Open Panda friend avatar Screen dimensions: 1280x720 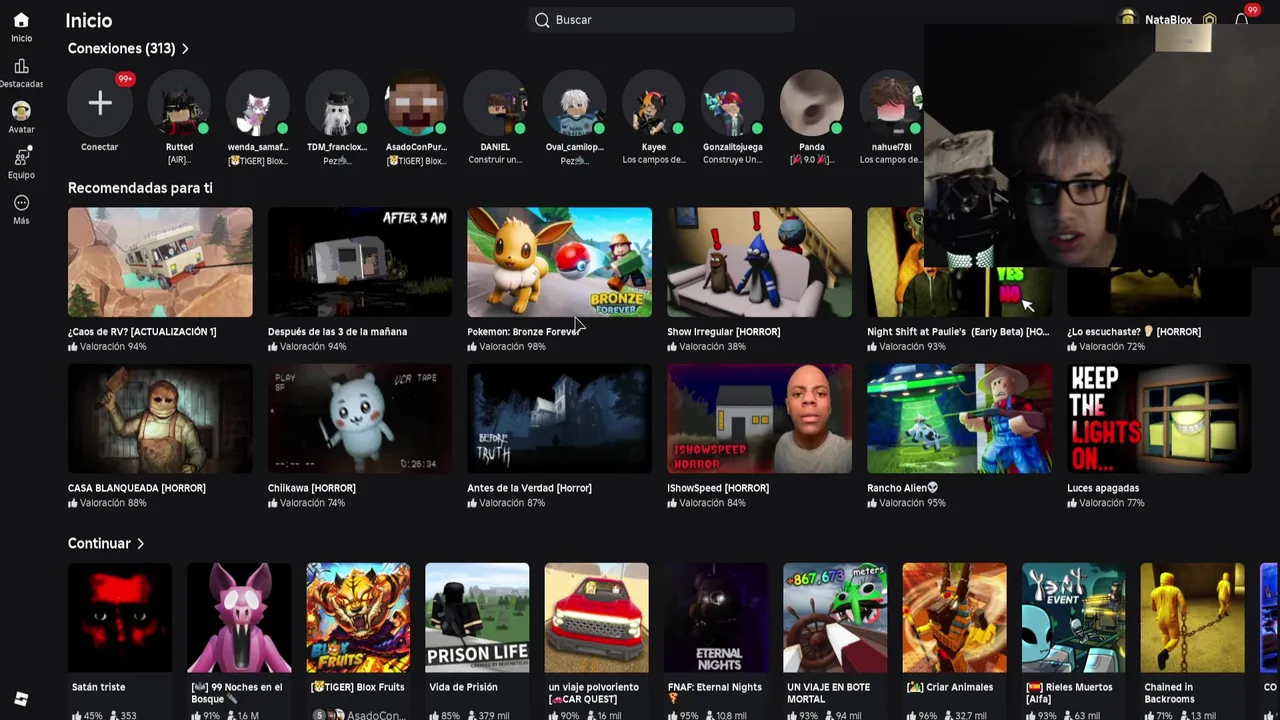tap(811, 103)
